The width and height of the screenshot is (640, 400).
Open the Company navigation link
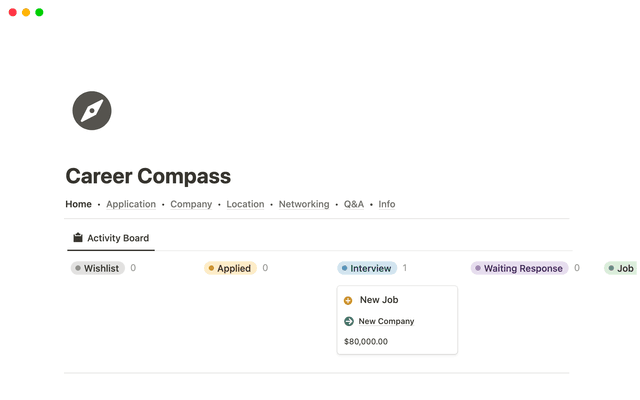[x=191, y=204]
